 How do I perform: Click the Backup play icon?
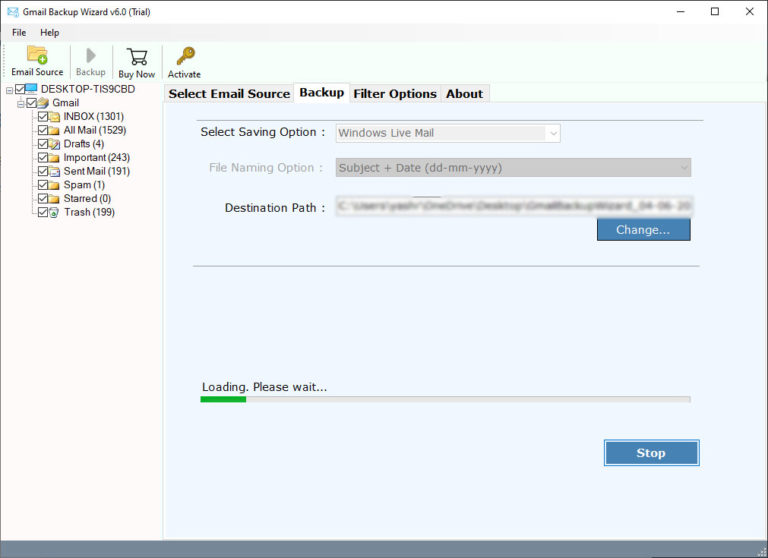tap(90, 56)
